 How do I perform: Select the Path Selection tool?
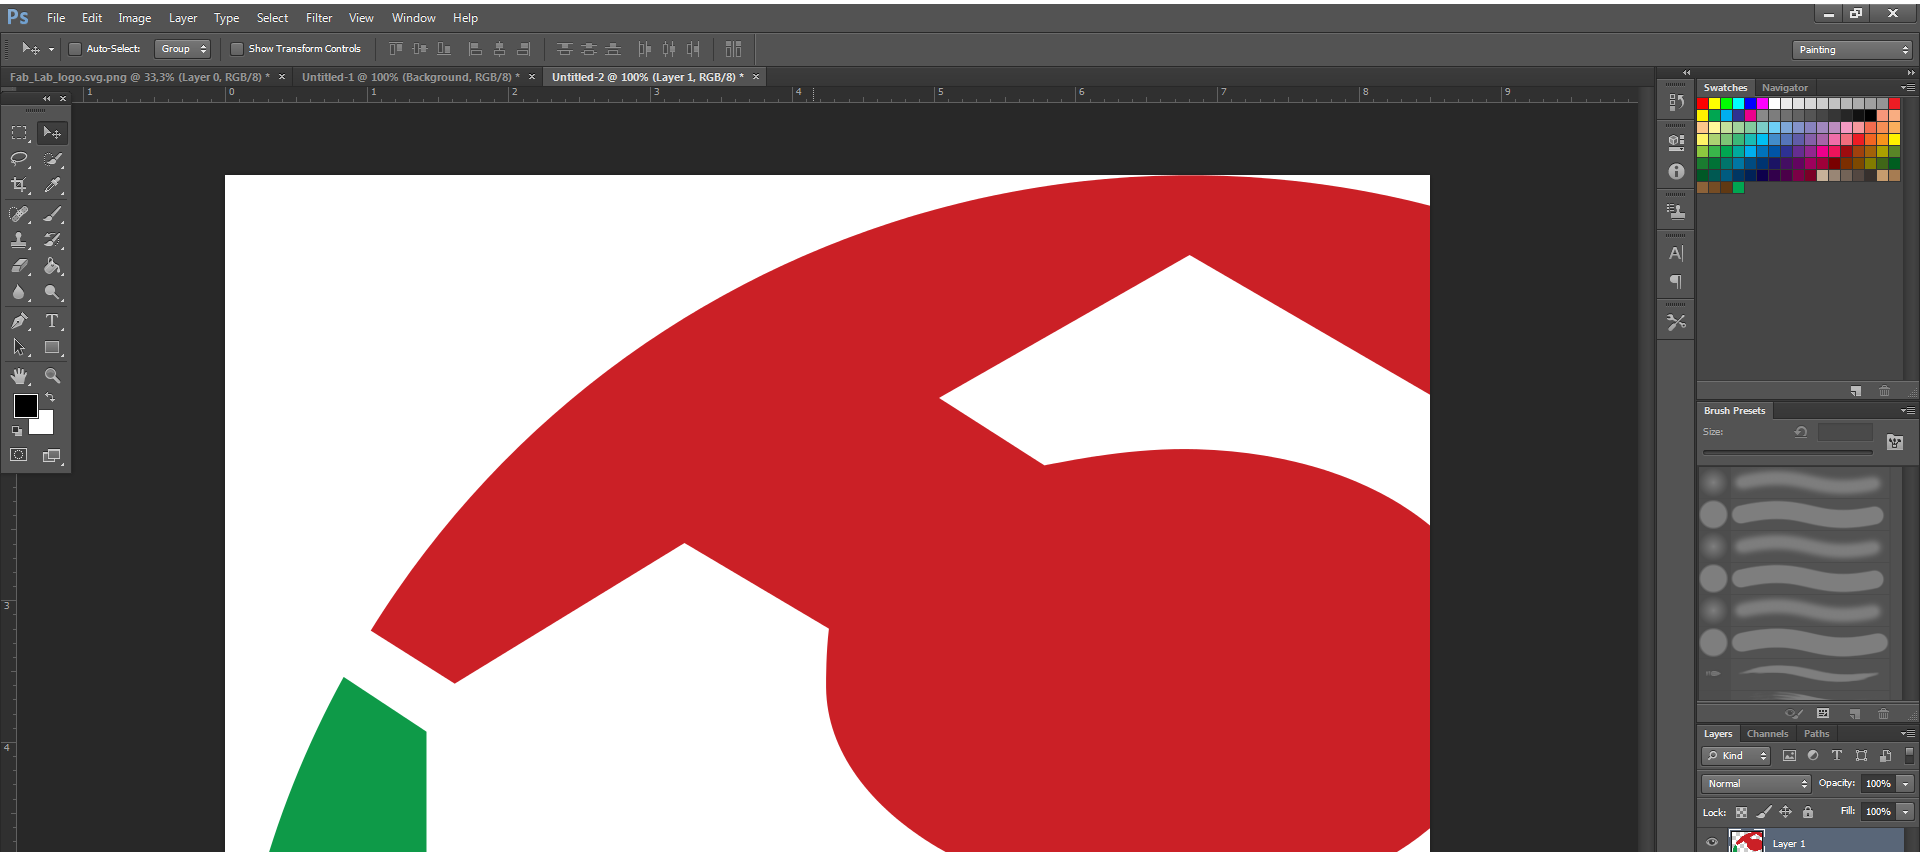pos(19,347)
